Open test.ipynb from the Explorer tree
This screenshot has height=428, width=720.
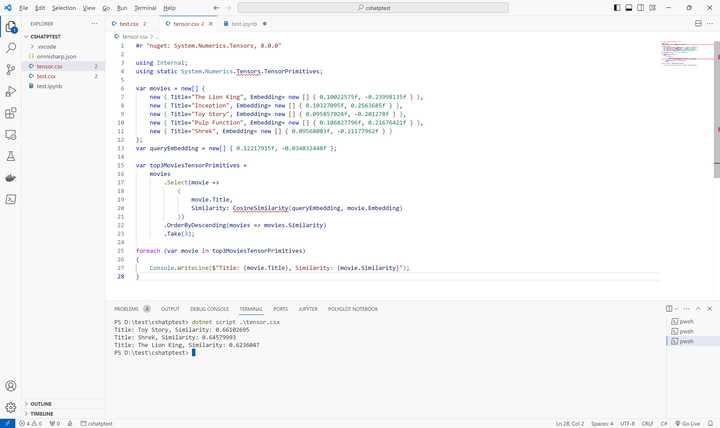point(62,86)
